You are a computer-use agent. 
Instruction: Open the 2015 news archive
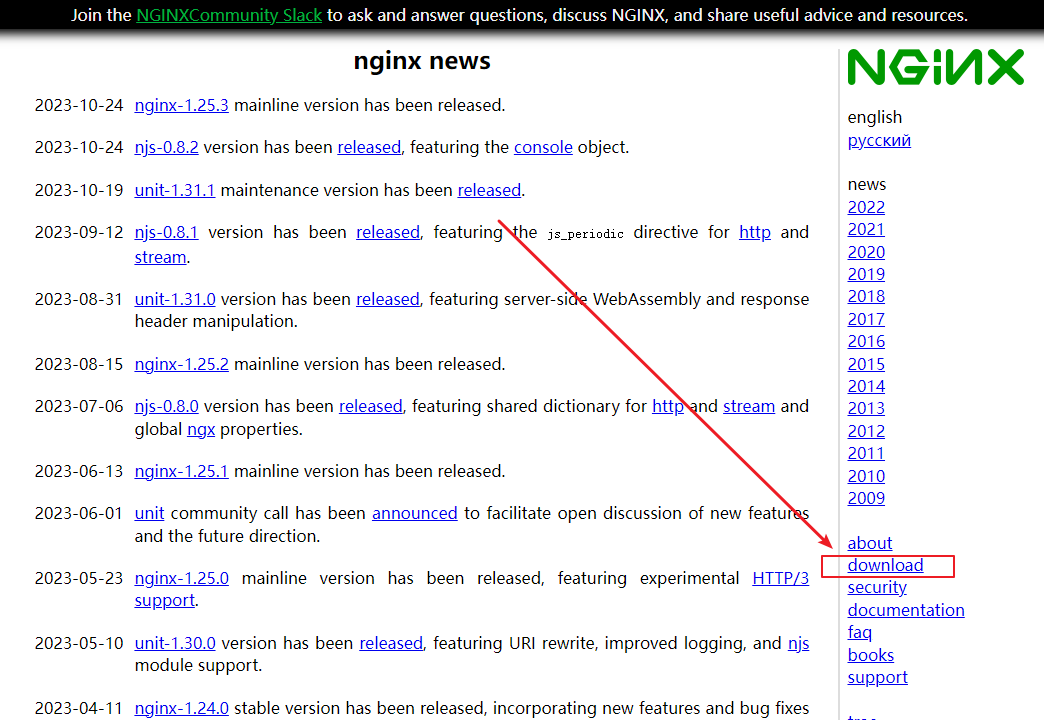point(866,364)
